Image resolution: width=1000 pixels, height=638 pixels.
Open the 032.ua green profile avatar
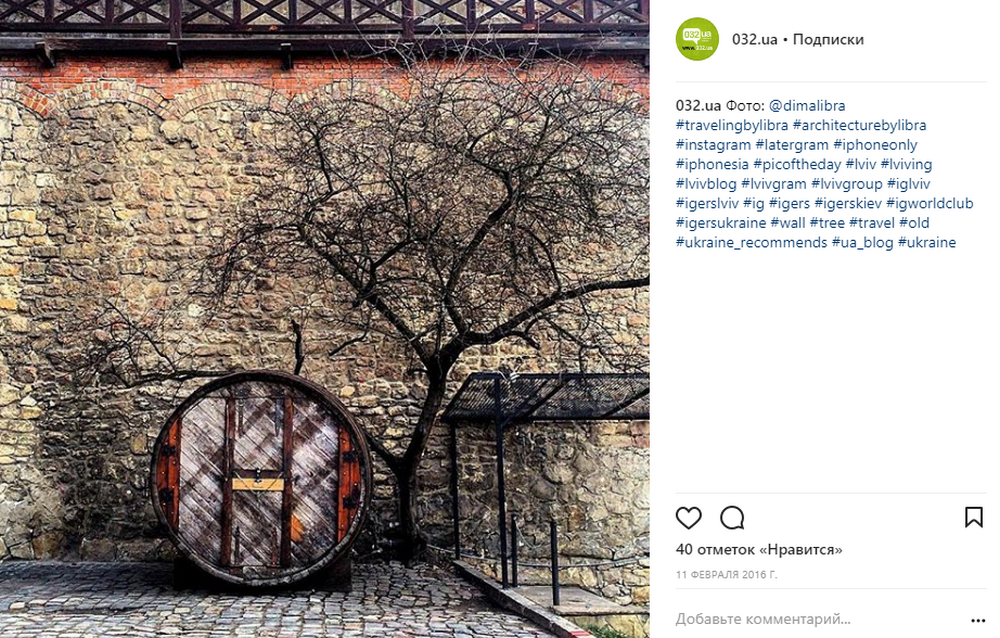[697, 39]
